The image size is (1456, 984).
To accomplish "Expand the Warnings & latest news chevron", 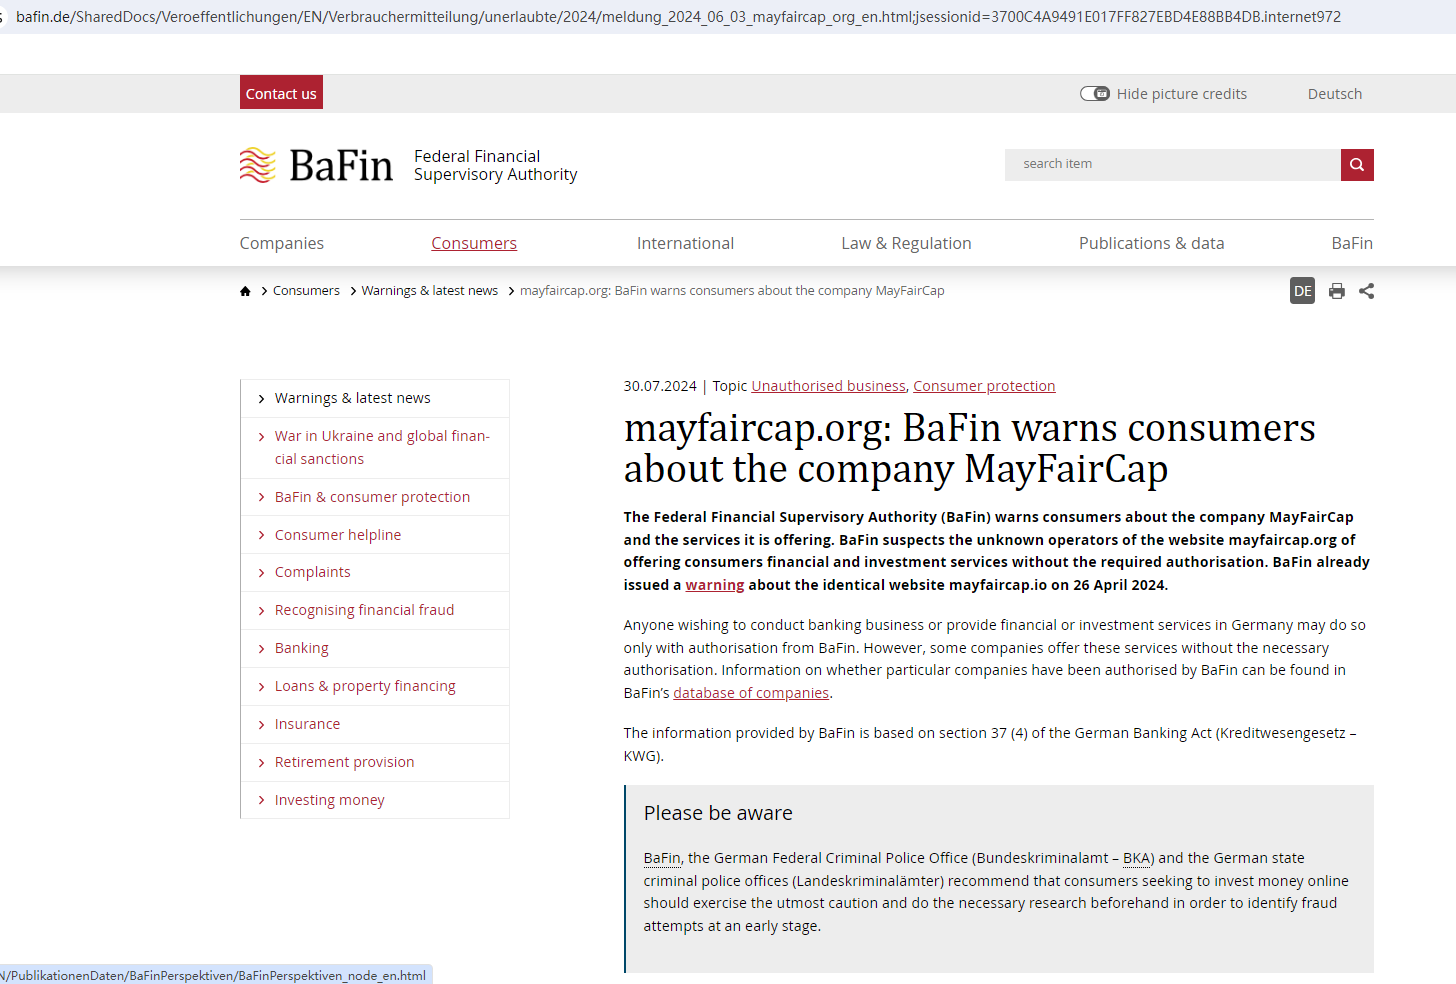I will tap(262, 399).
